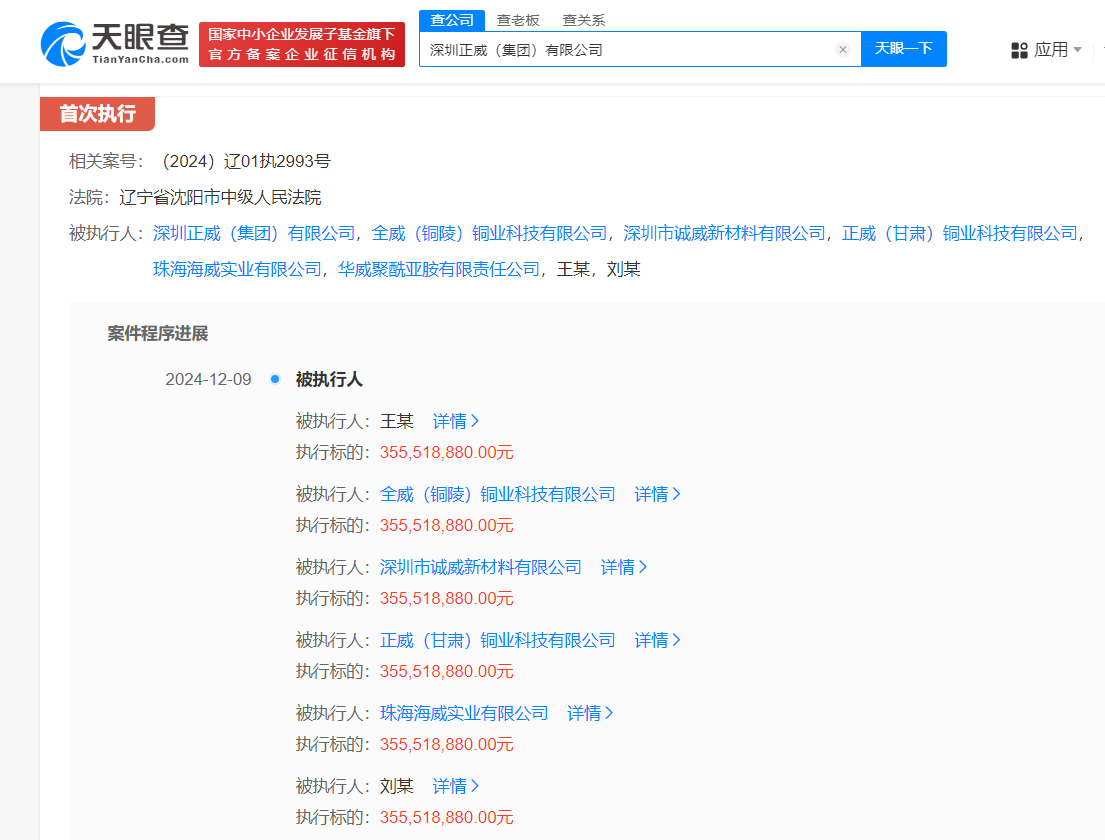Open the 应用 apps grid icon
The image size is (1105, 840).
pyautogui.click(x=1019, y=50)
